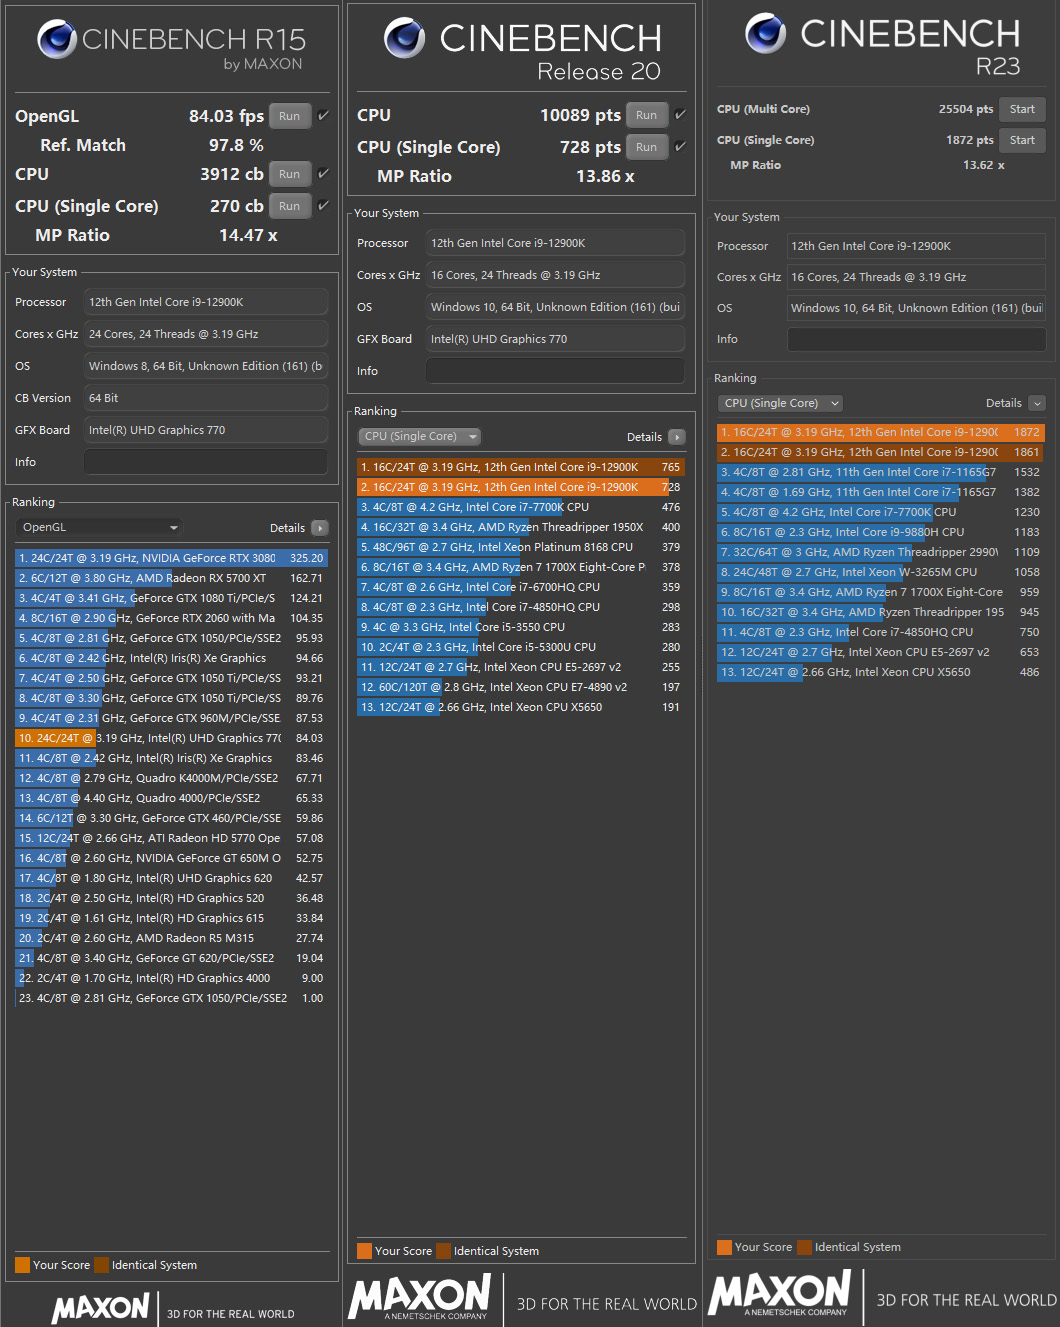
Task: Select Threadripper 1950X row in Release 20
Action: pyautogui.click(x=521, y=527)
